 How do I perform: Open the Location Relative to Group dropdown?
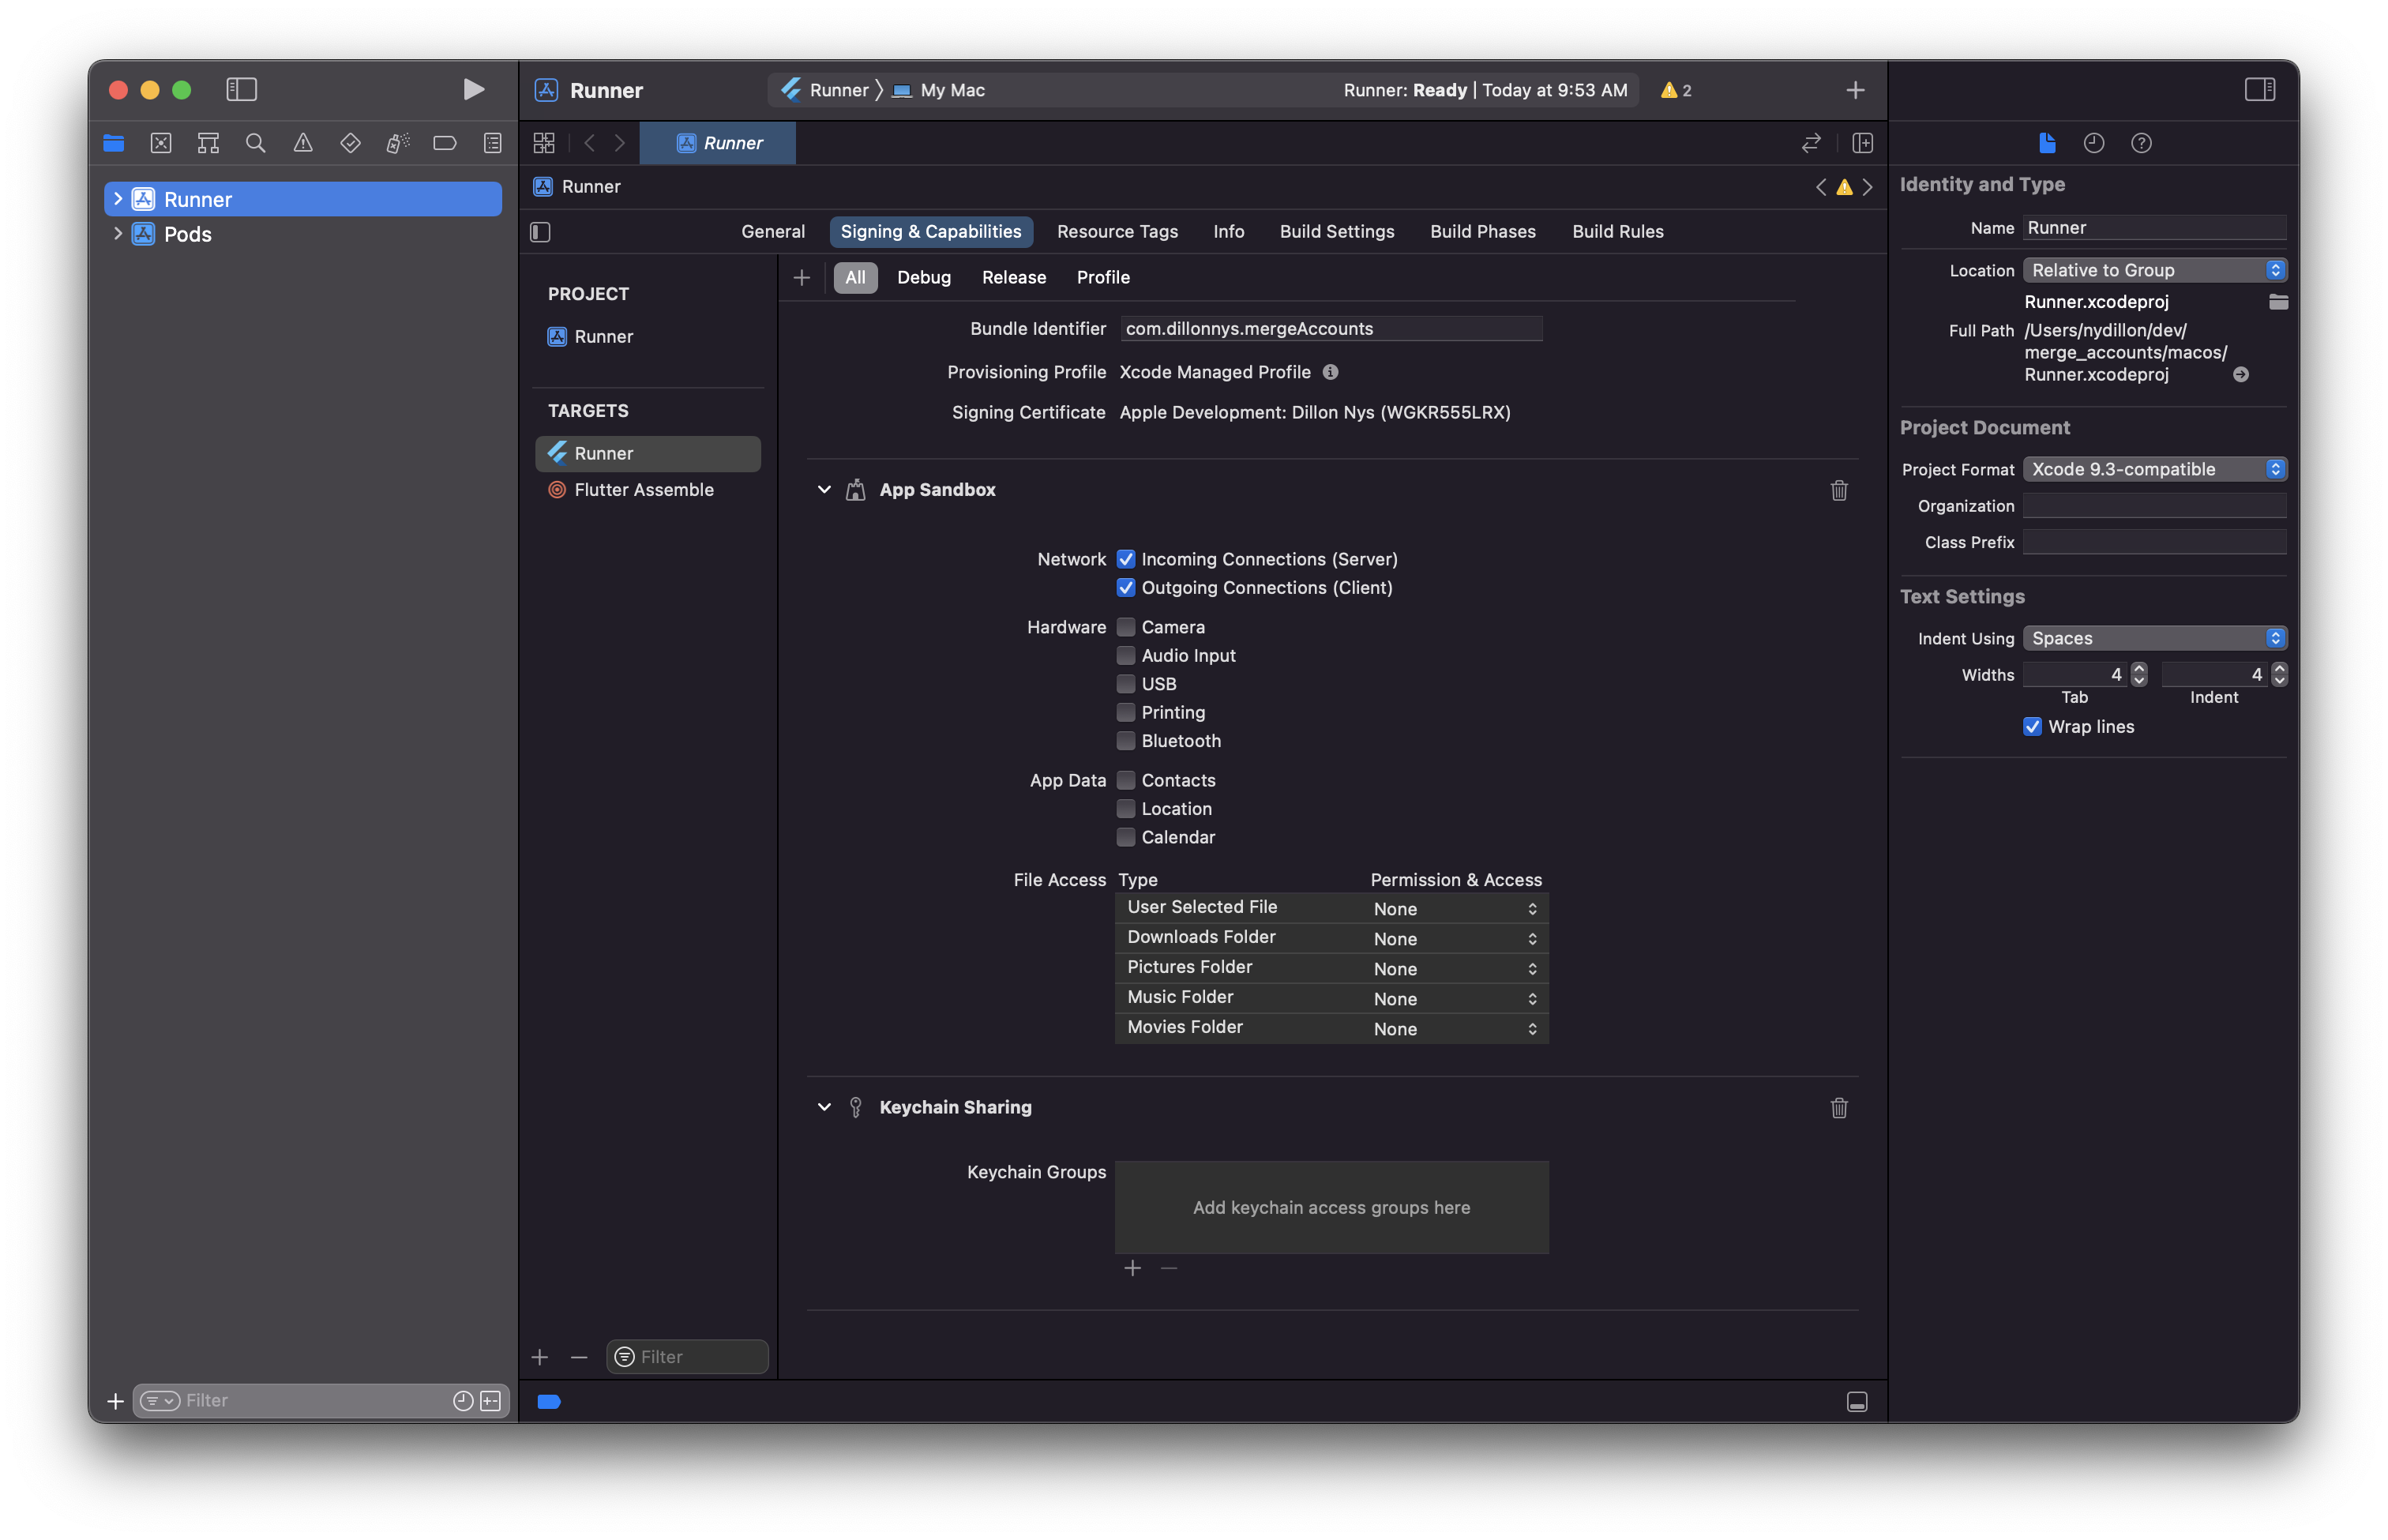(x=2155, y=270)
